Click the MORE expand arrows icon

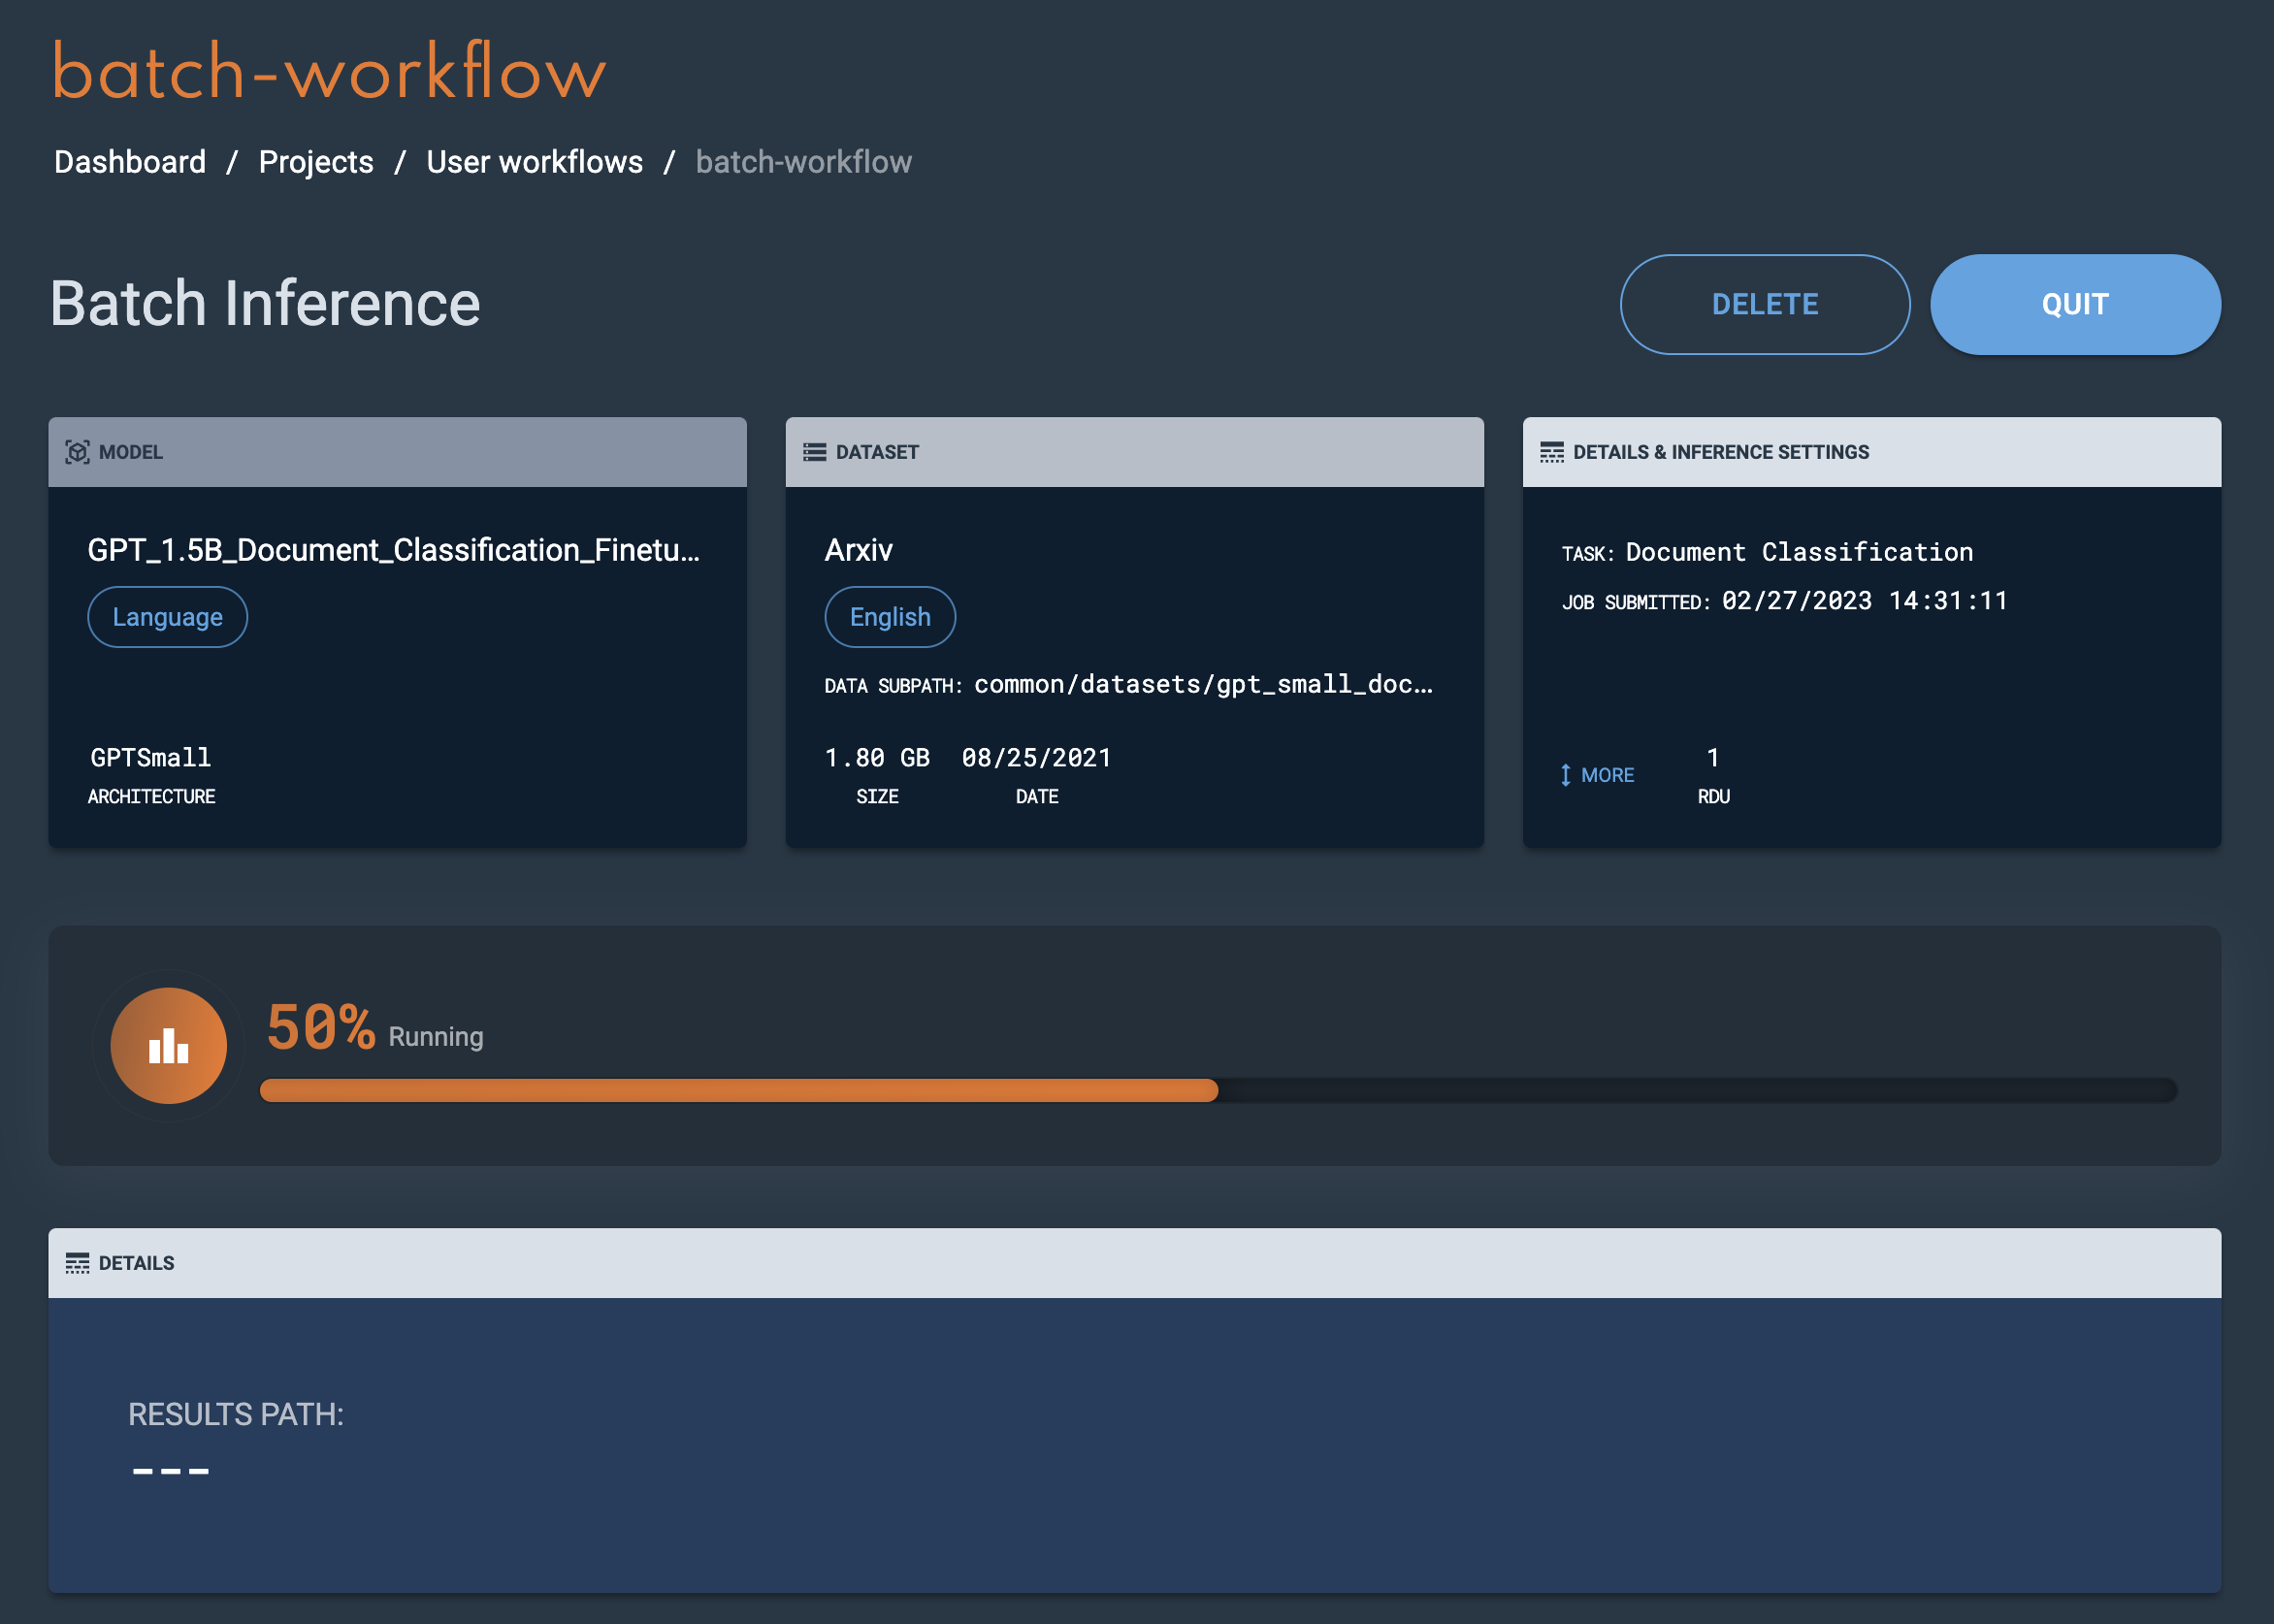pyautogui.click(x=1565, y=775)
